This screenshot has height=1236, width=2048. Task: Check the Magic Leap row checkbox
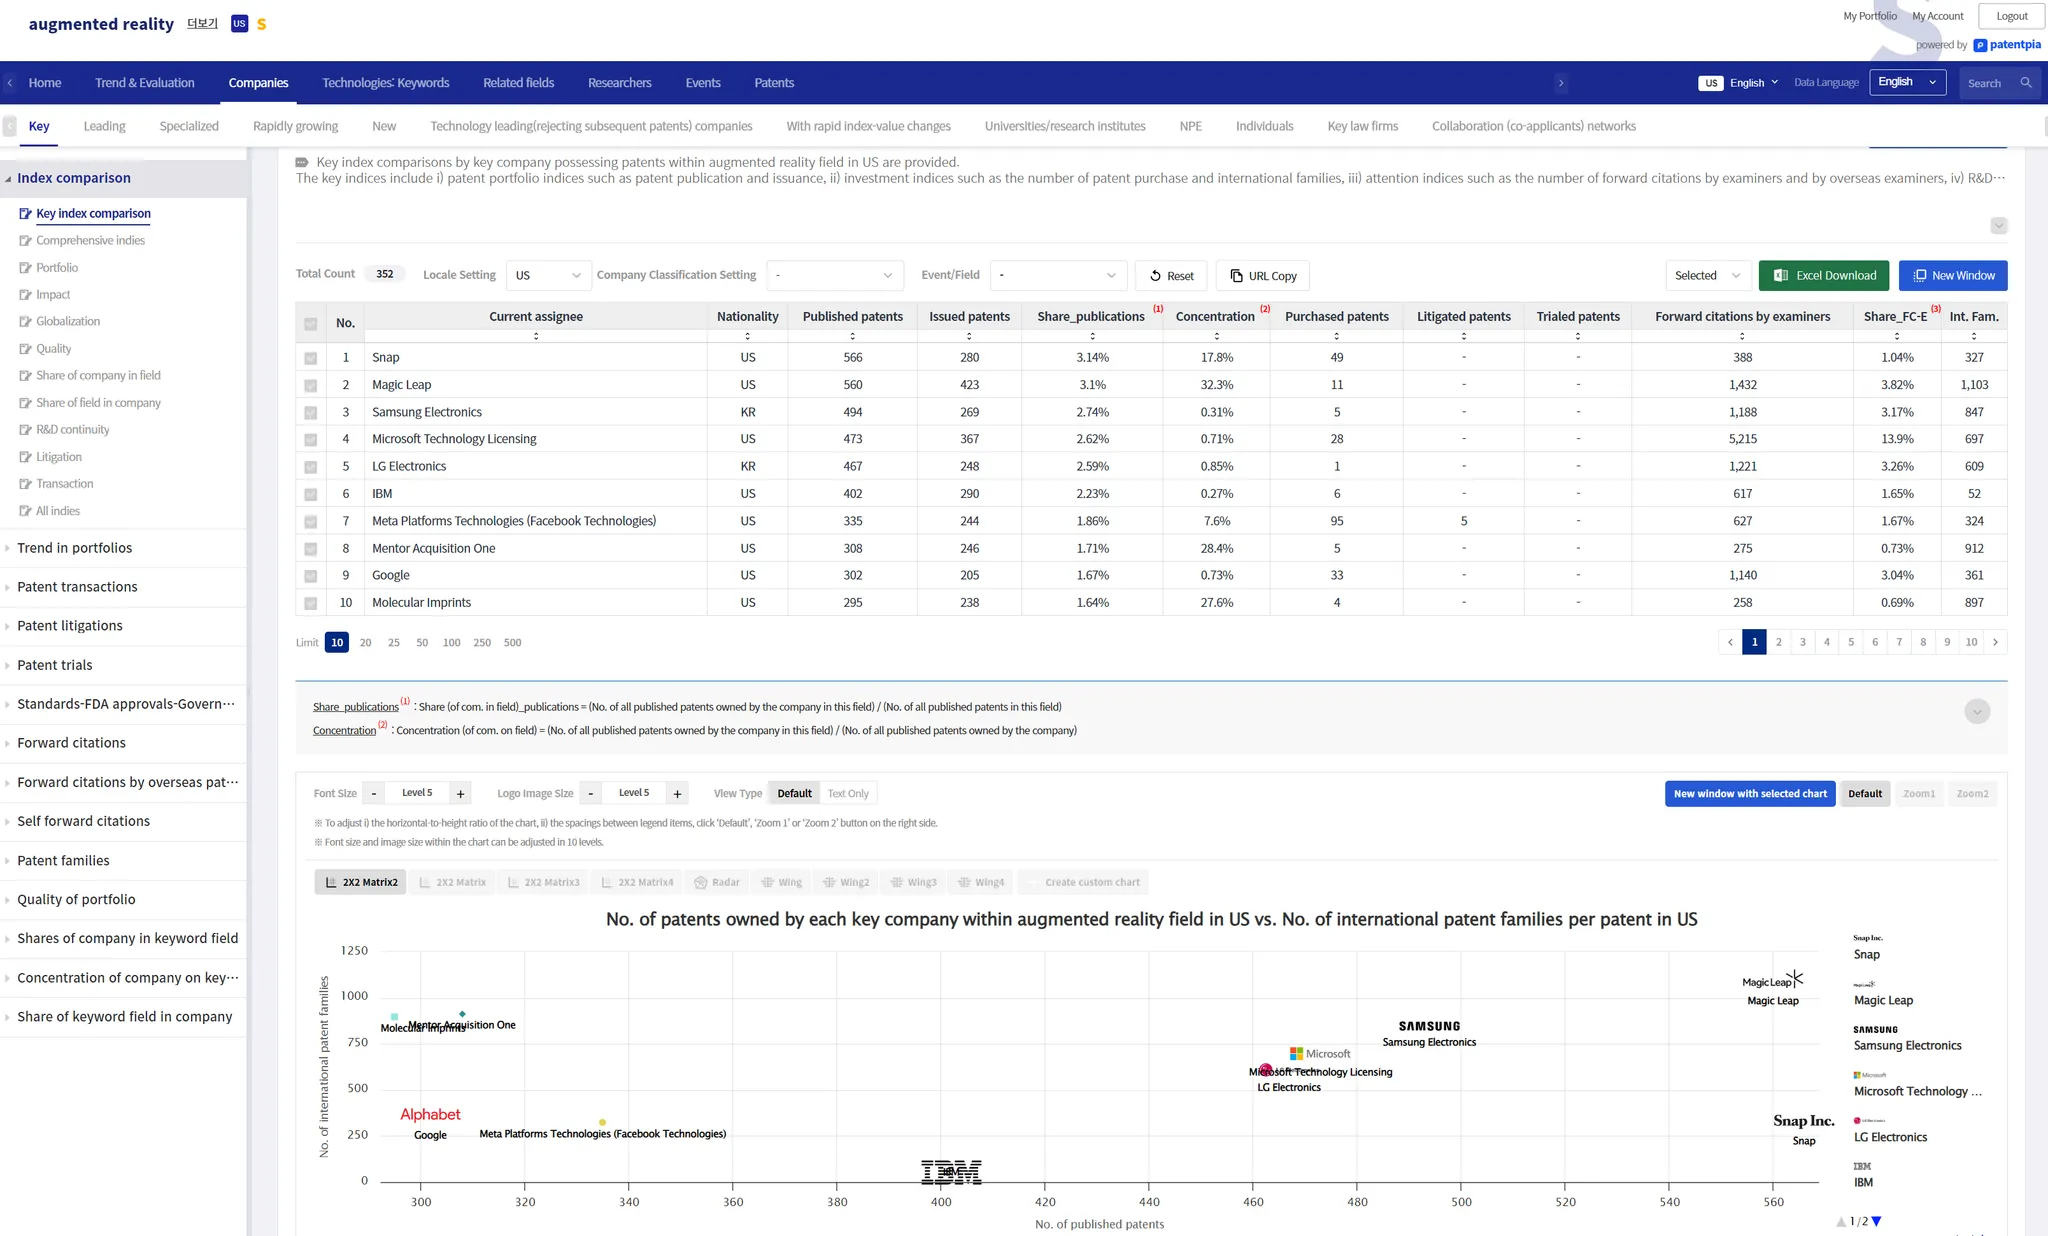[311, 385]
